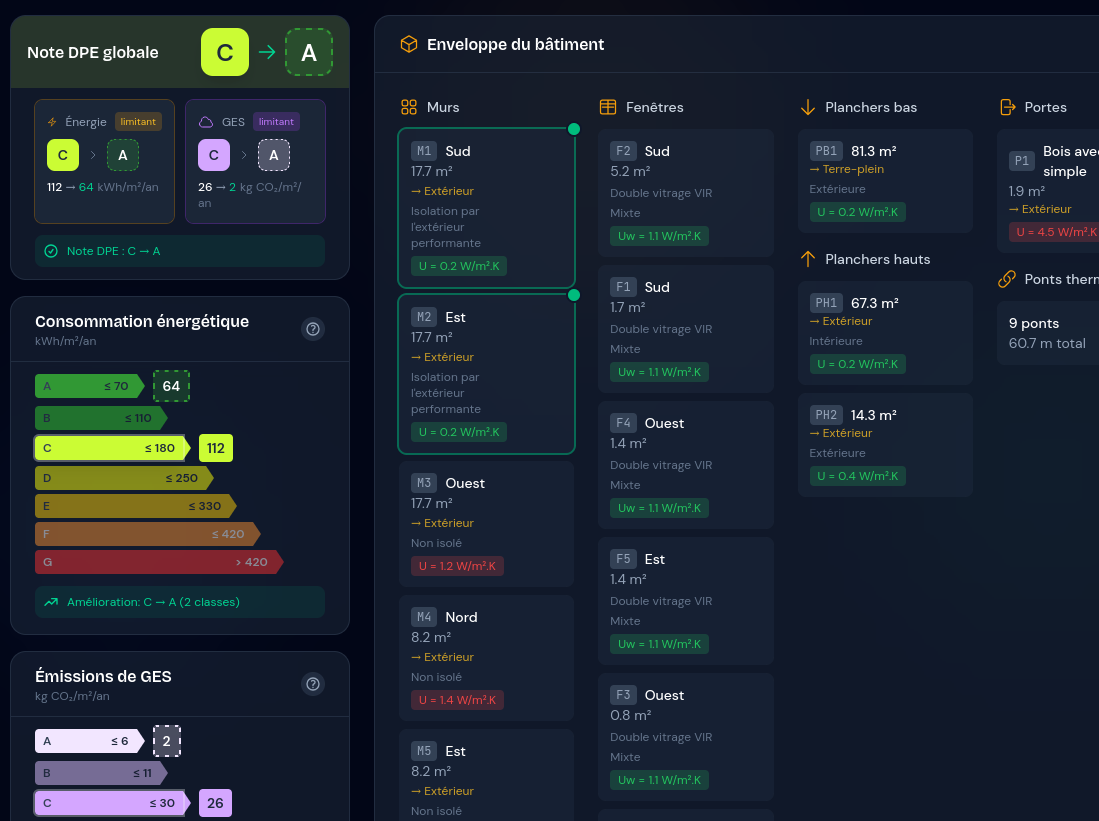The image size is (1099, 821).
Task: Click the Planchers bas down-arrow icon
Action: (808, 107)
